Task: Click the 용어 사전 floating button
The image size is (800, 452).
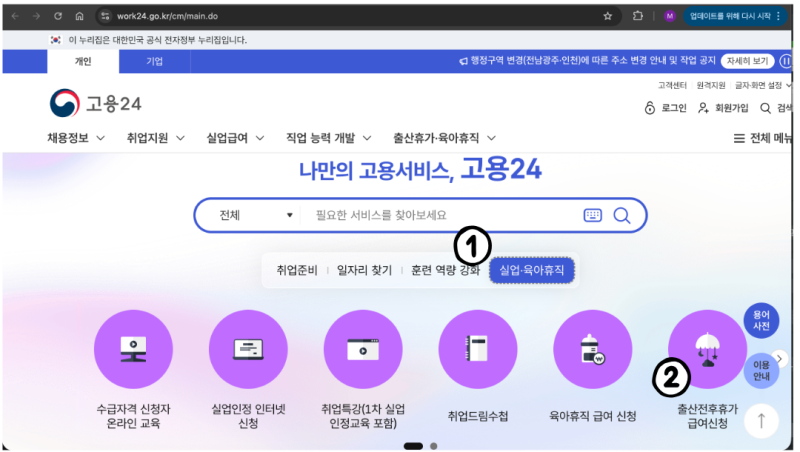Action: pyautogui.click(x=761, y=321)
